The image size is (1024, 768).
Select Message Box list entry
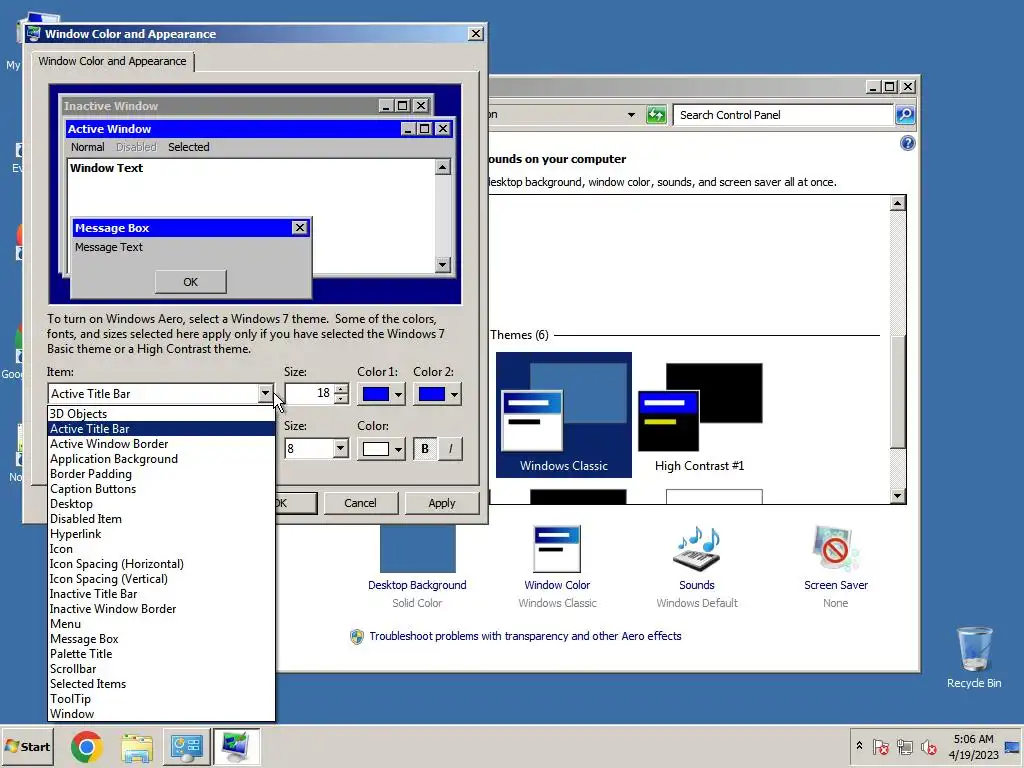[161, 639]
